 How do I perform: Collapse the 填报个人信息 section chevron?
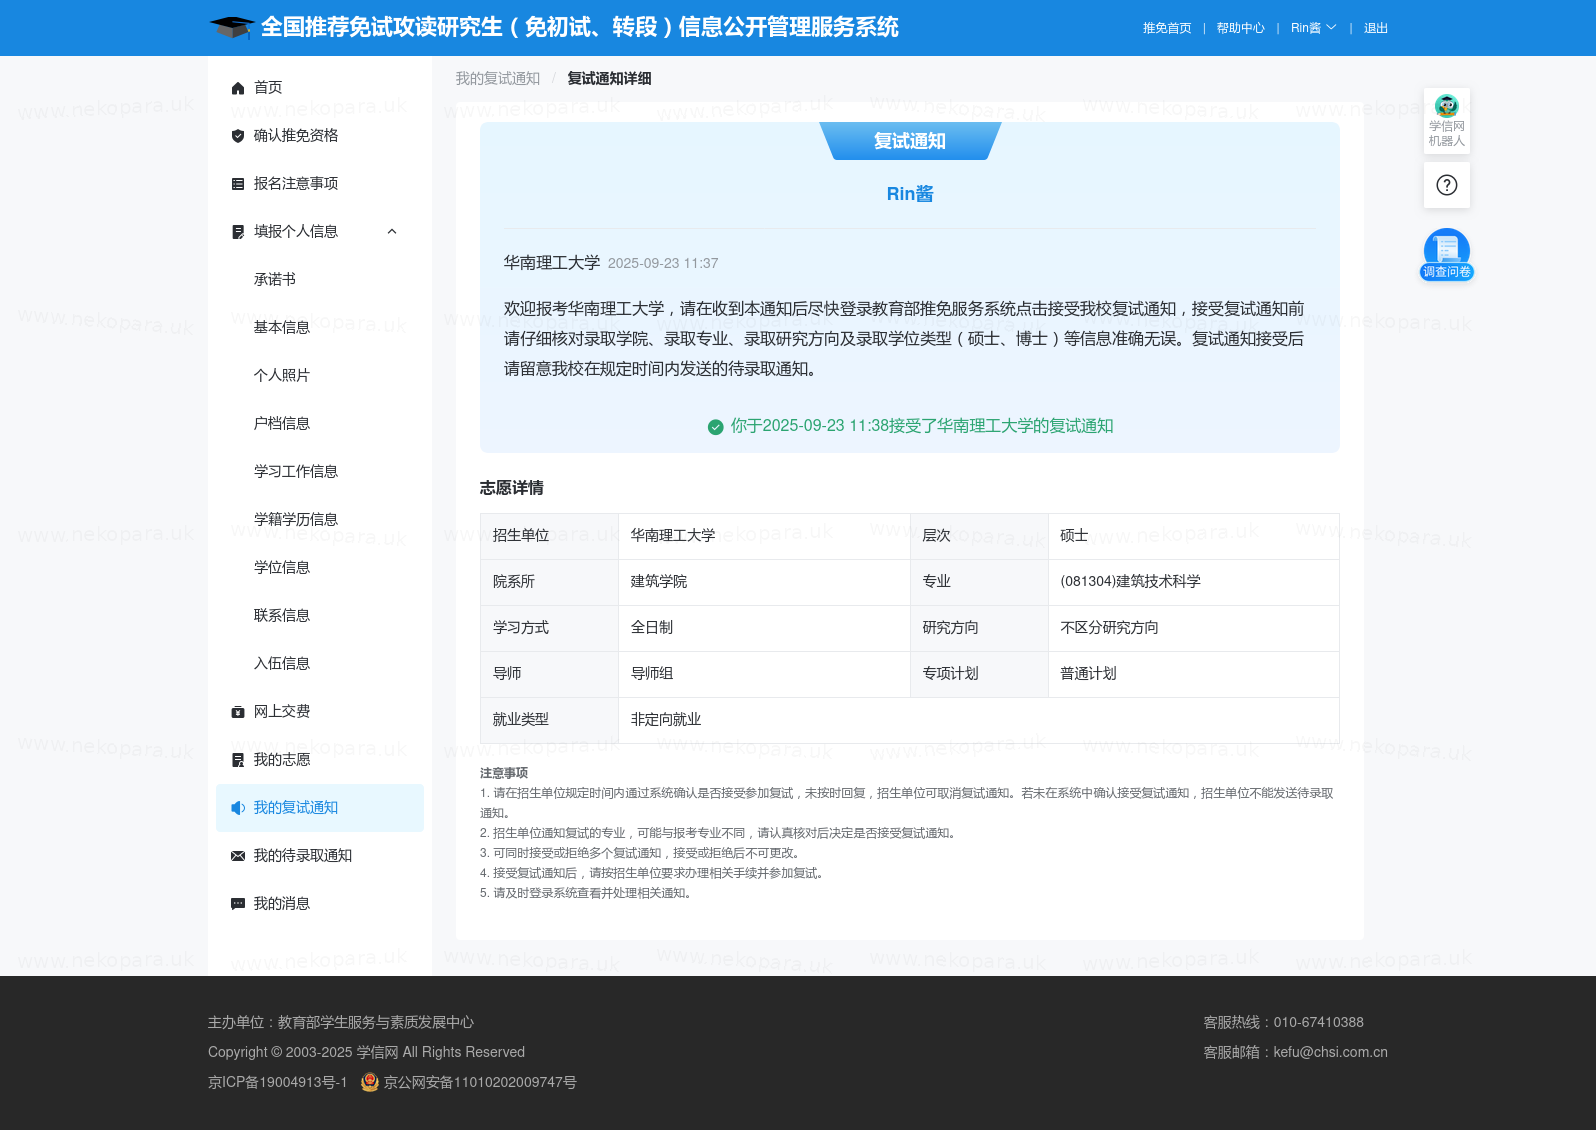(x=392, y=232)
